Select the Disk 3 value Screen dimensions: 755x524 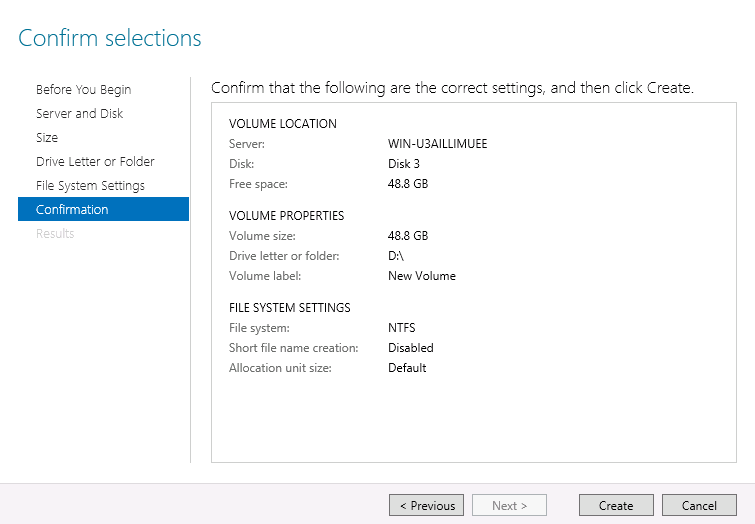pos(404,164)
